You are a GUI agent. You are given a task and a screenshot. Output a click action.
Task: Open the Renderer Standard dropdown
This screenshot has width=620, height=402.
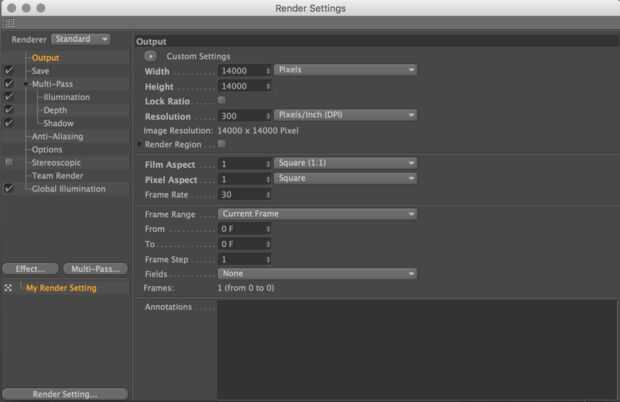[x=81, y=39]
